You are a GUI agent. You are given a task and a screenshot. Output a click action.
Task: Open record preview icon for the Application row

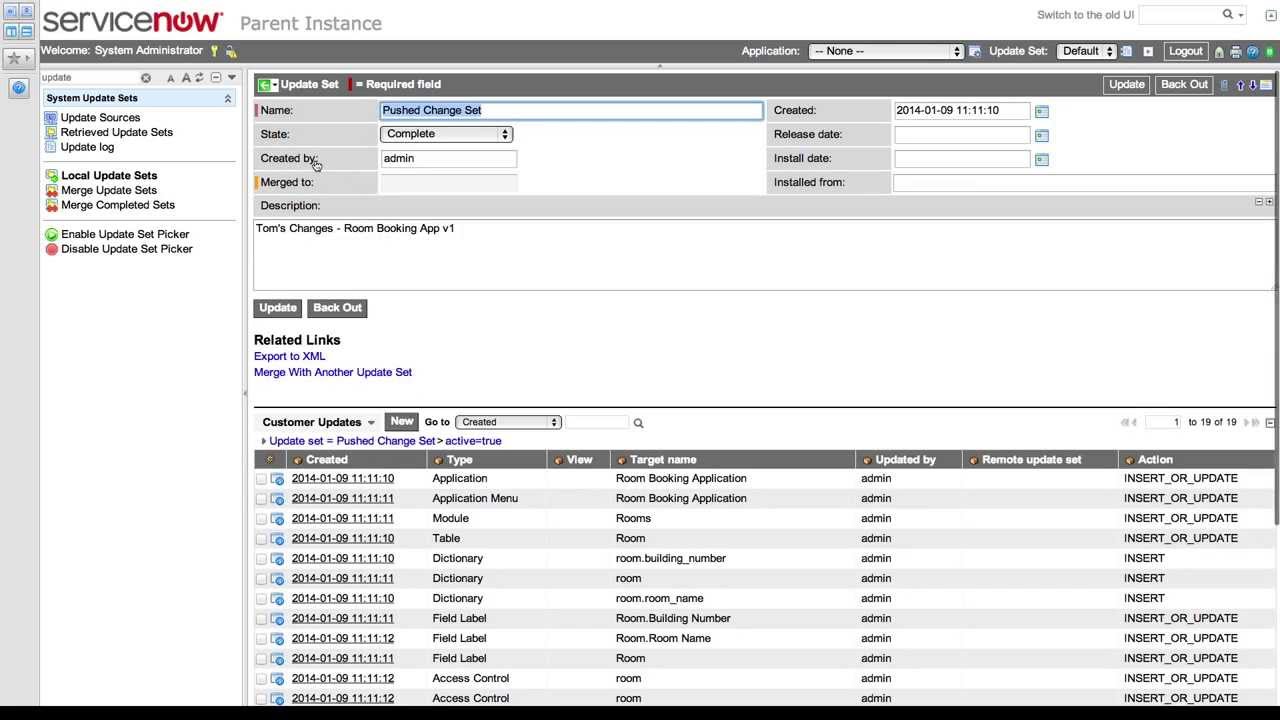point(278,479)
